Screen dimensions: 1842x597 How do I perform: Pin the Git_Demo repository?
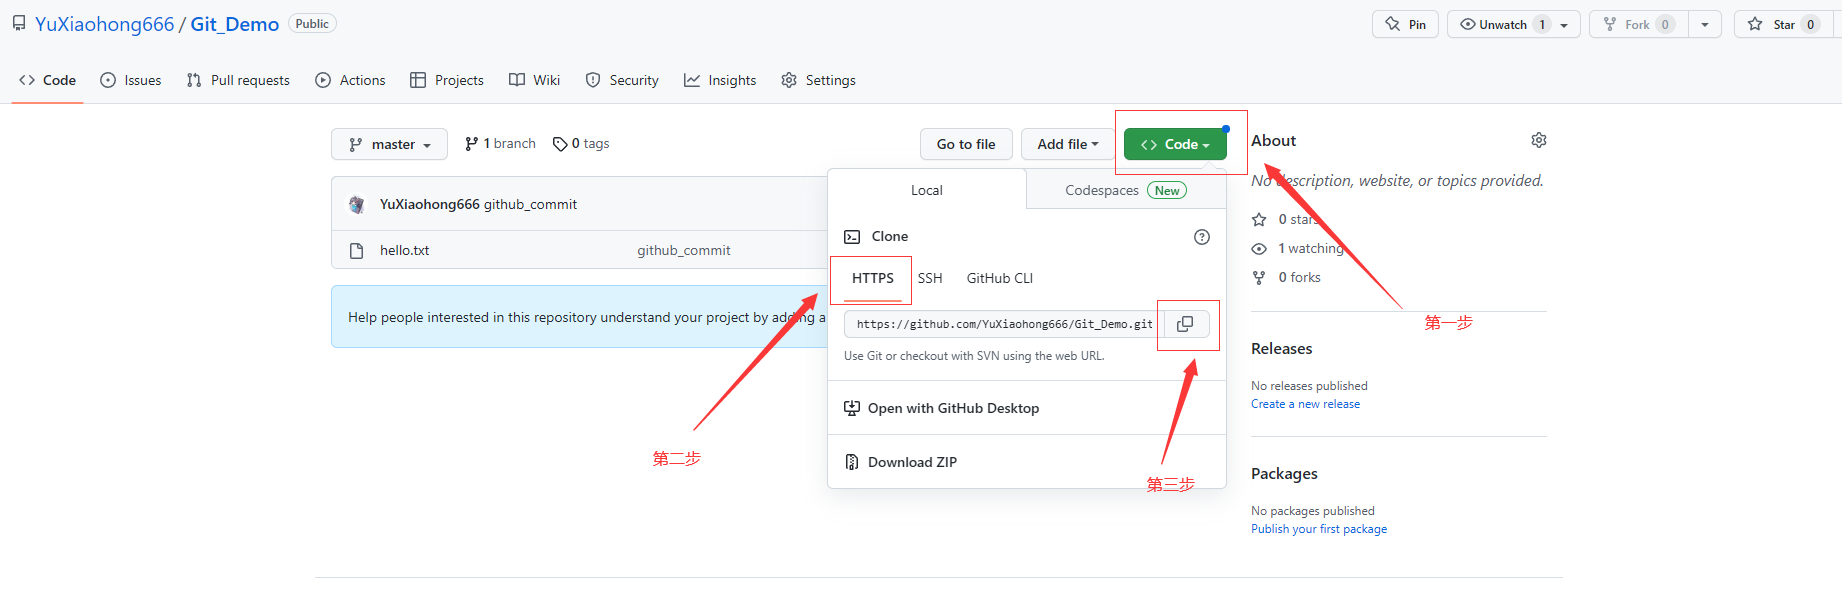(1406, 25)
